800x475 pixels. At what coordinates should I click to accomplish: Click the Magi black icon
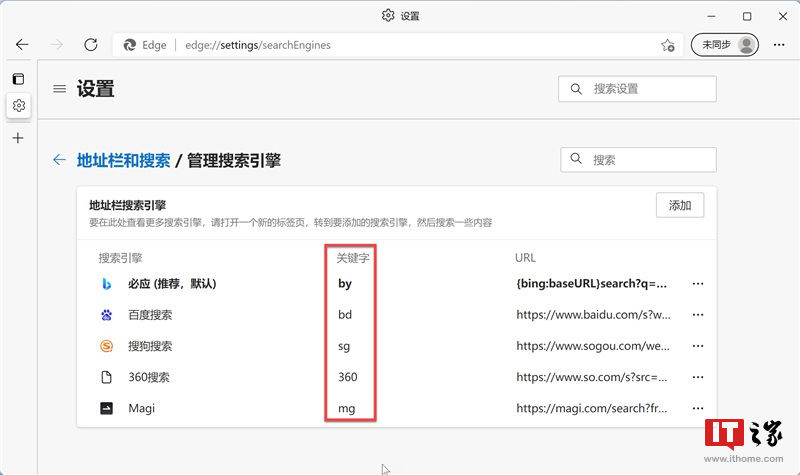(x=106, y=408)
